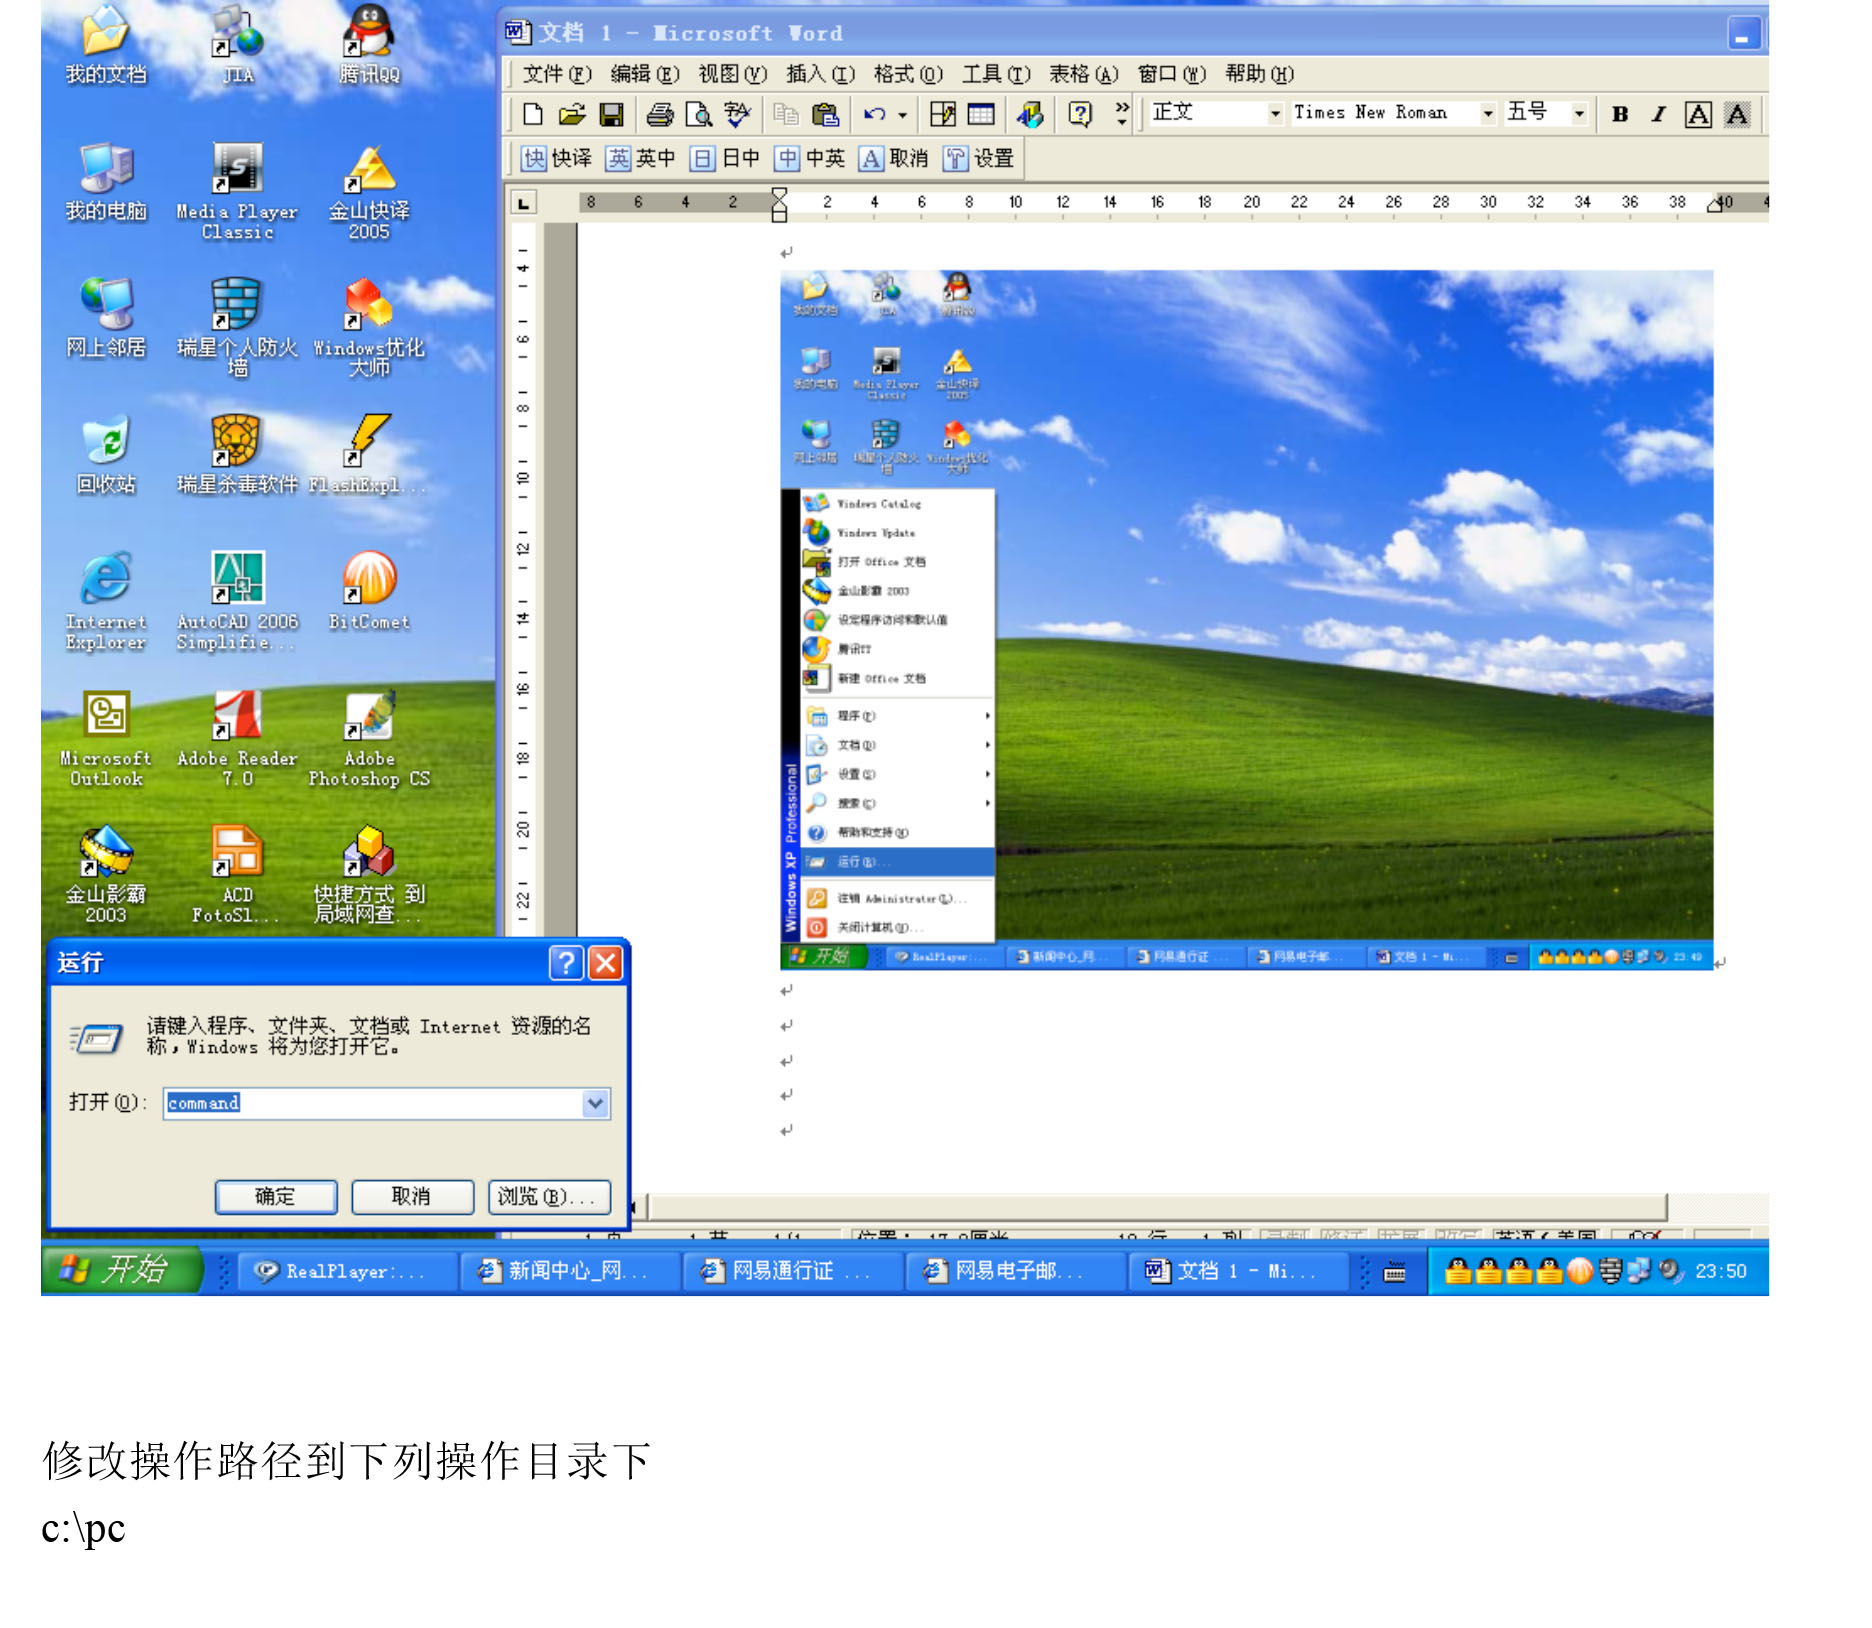Click the Print Preview icon

click(x=698, y=114)
